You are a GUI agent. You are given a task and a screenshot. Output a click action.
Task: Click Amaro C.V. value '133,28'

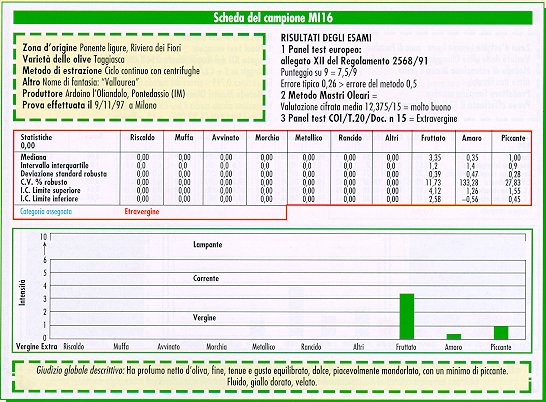(x=469, y=182)
